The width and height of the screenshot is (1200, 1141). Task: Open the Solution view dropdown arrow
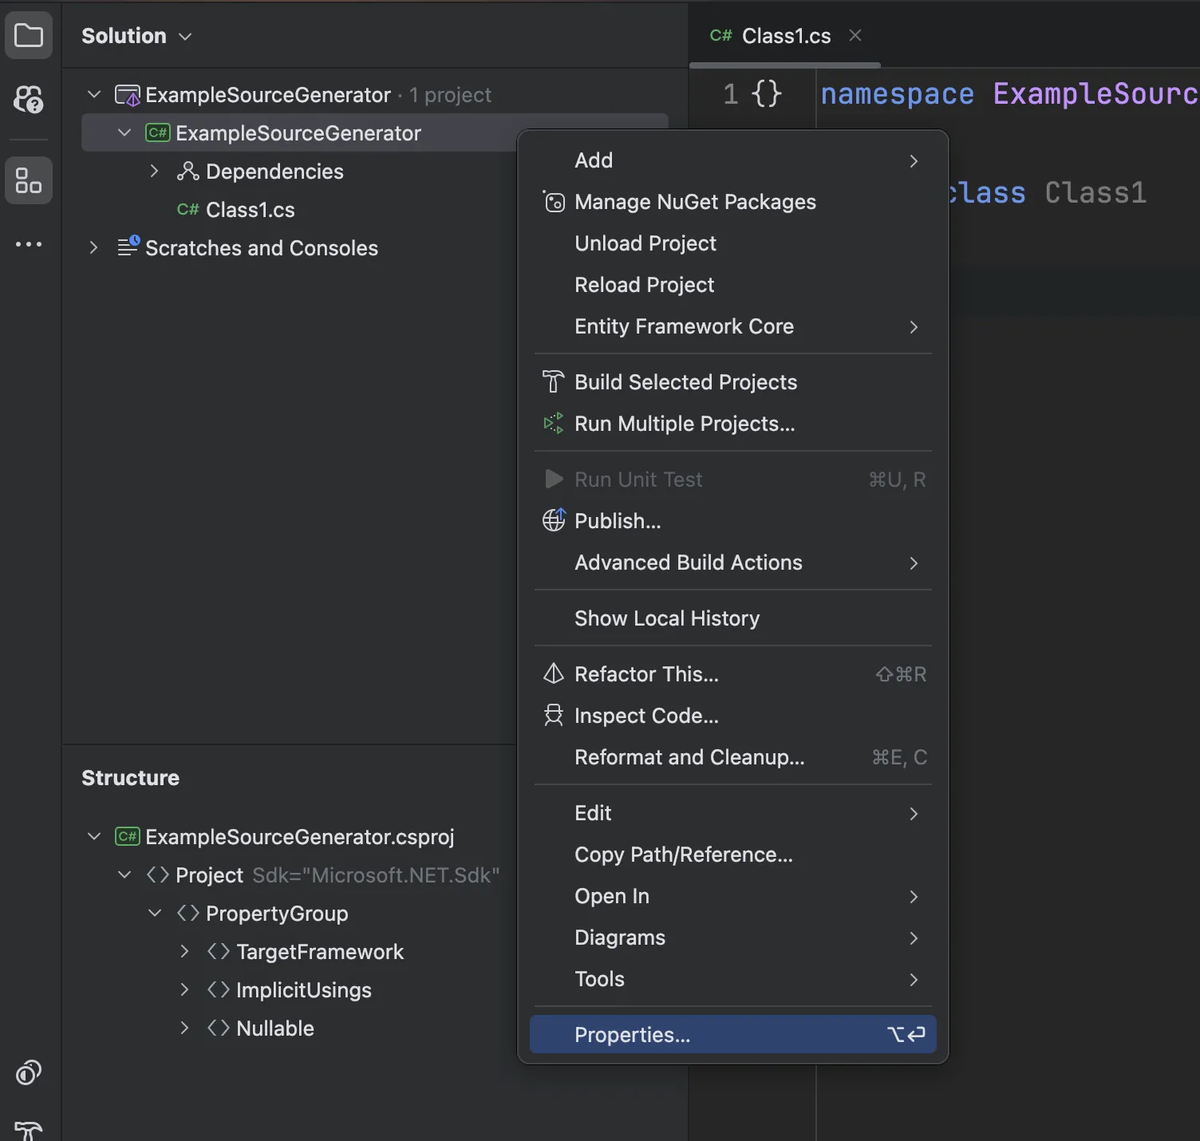tap(185, 37)
